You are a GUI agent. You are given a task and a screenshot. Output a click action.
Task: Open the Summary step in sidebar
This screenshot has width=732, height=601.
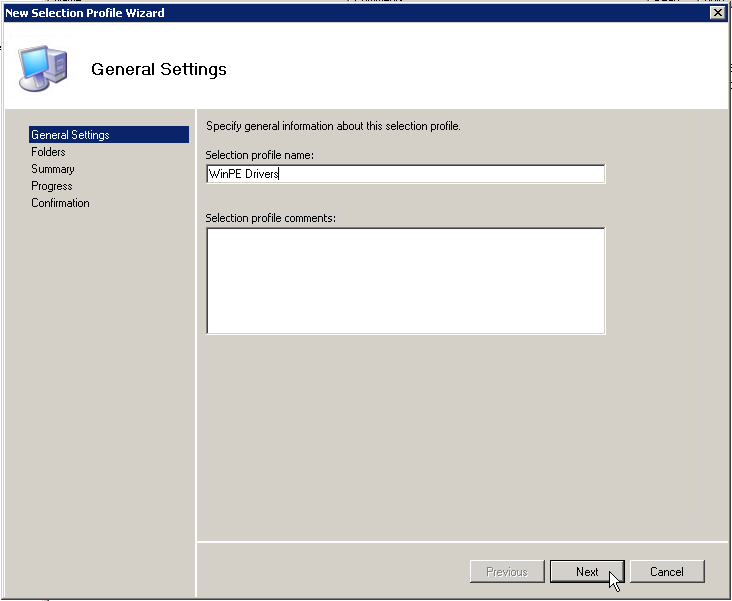point(52,169)
